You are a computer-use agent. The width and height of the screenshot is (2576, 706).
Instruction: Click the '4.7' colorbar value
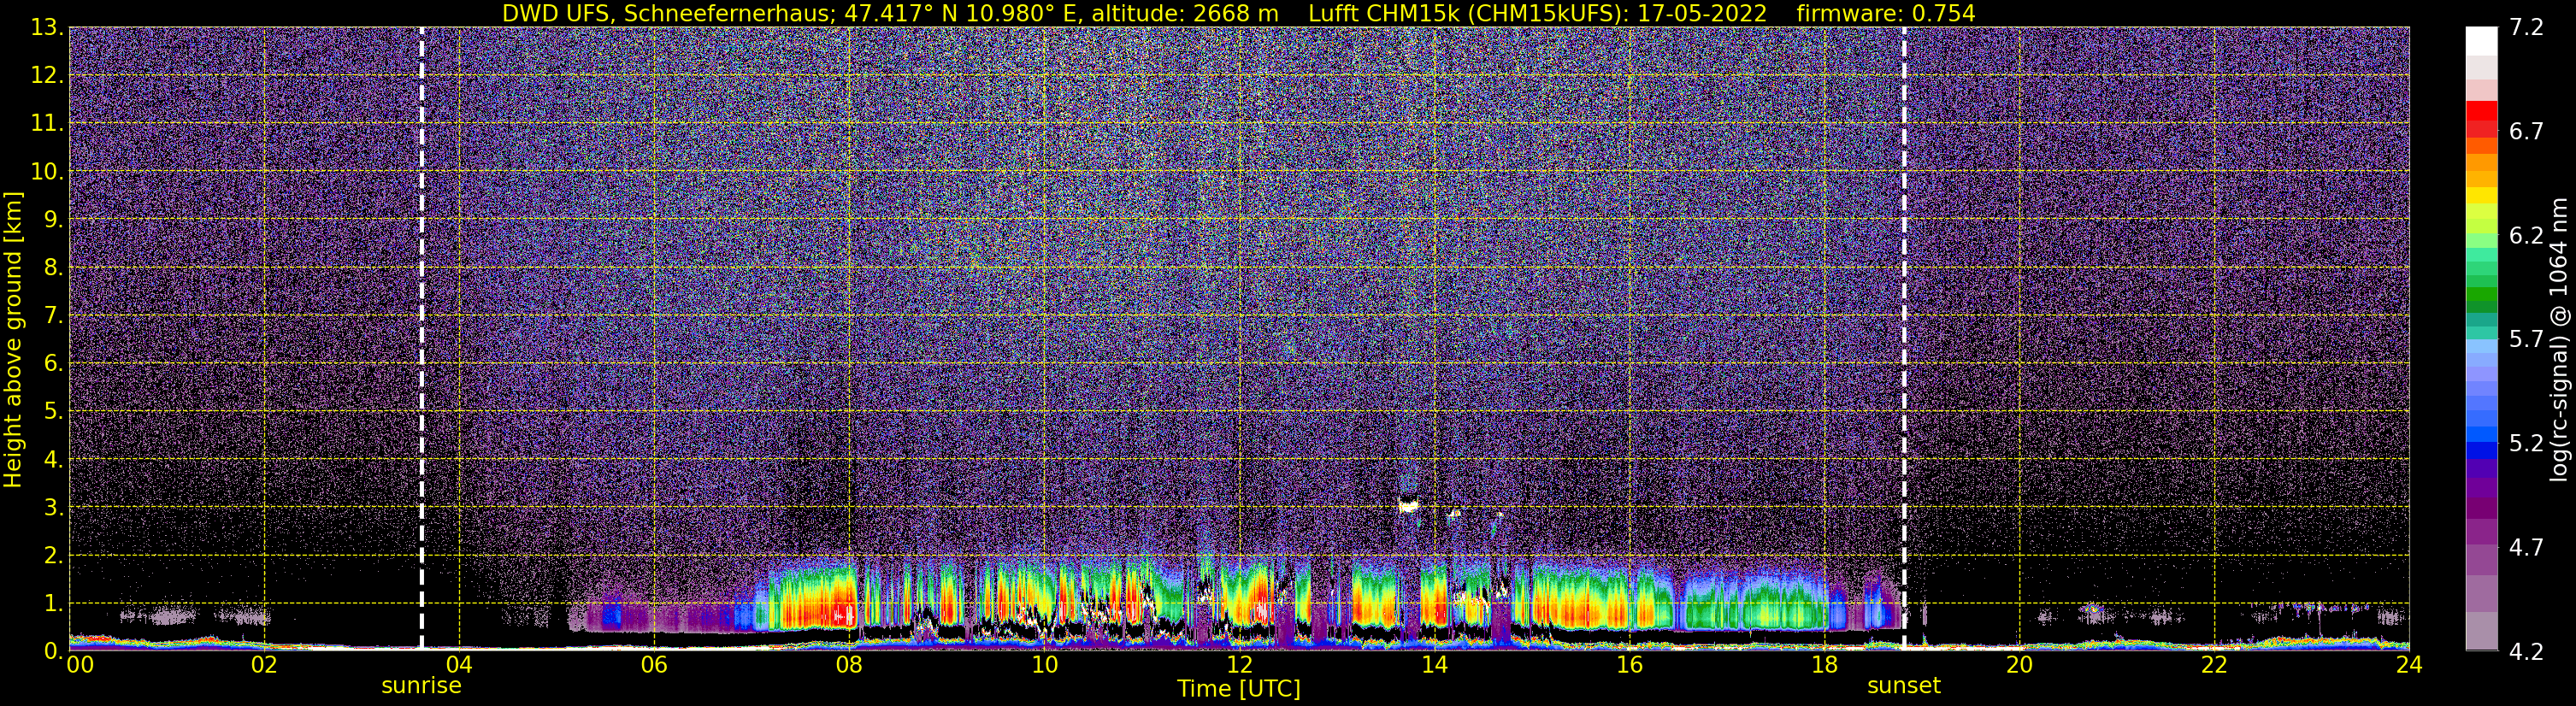click(x=2527, y=548)
